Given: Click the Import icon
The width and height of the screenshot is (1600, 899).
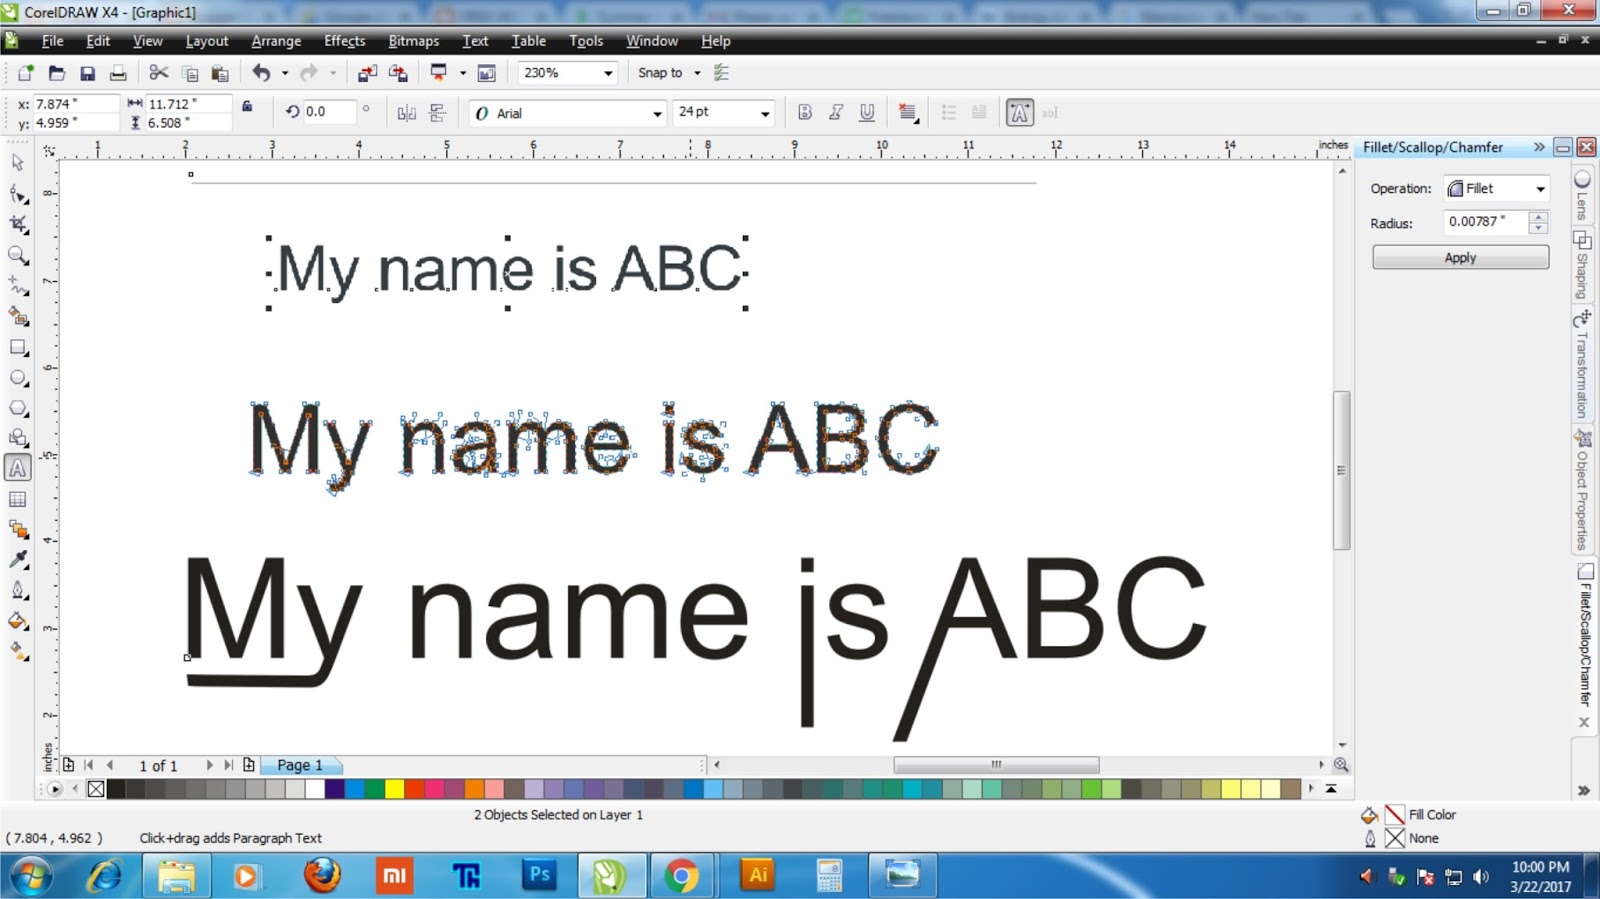Looking at the screenshot, I should pos(367,73).
